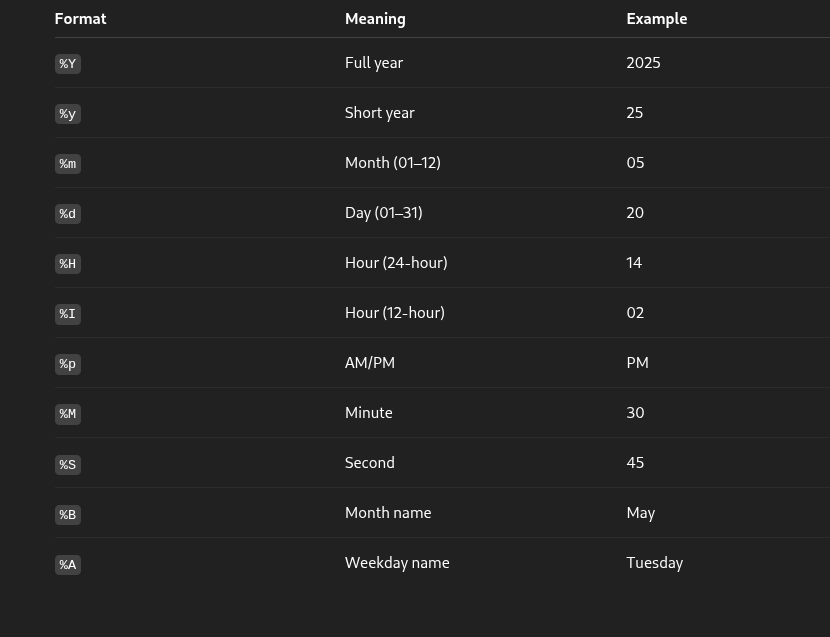Click the %m month code badge

tap(68, 164)
